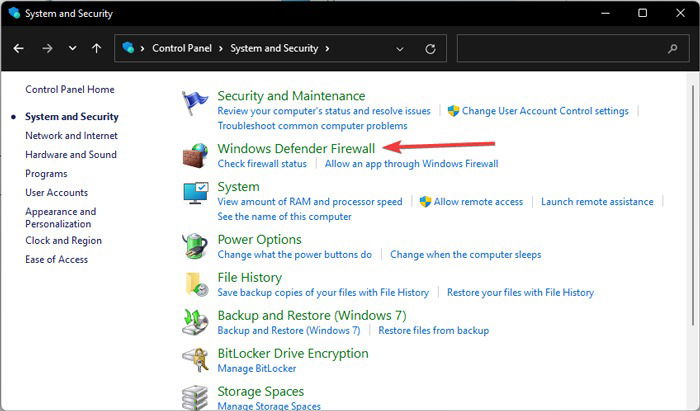Image resolution: width=700 pixels, height=411 pixels.
Task: Open the System monitor icon
Action: [196, 193]
